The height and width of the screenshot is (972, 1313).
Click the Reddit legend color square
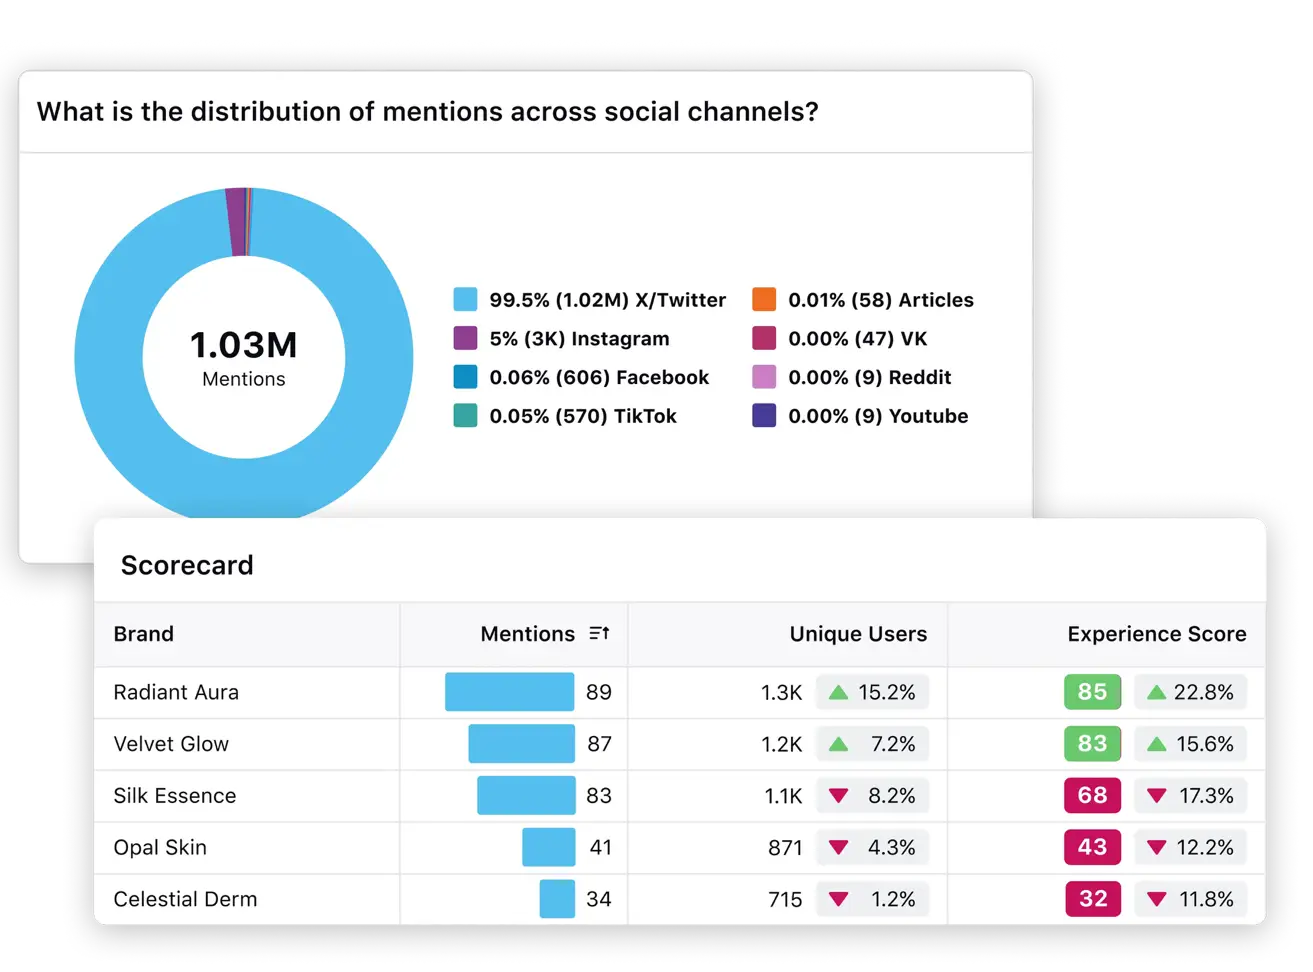coord(764,377)
